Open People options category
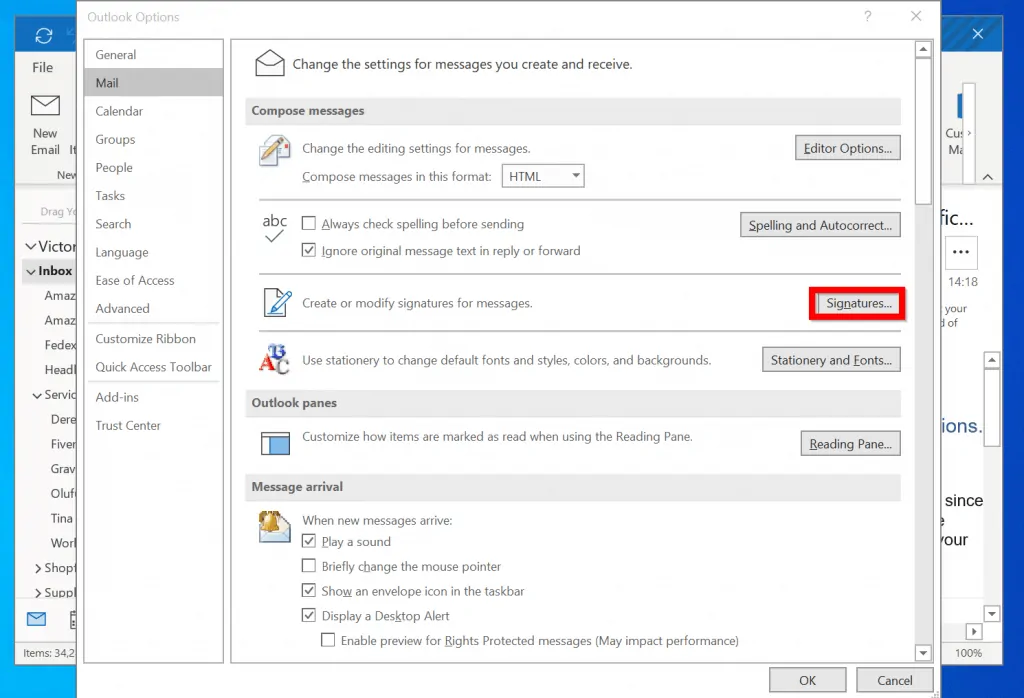Viewport: 1024px width, 698px height. (x=154, y=167)
